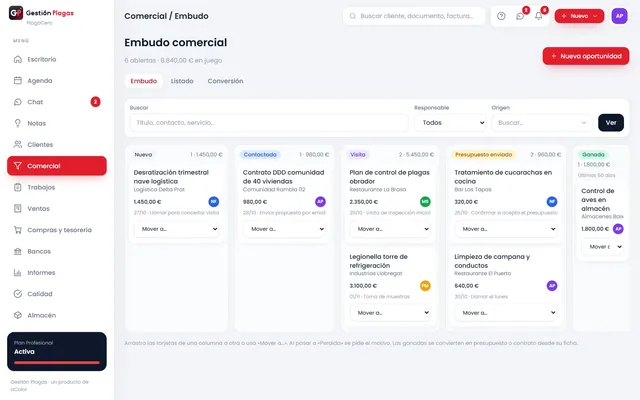Open Escritorio from the sidebar

pos(57,59)
